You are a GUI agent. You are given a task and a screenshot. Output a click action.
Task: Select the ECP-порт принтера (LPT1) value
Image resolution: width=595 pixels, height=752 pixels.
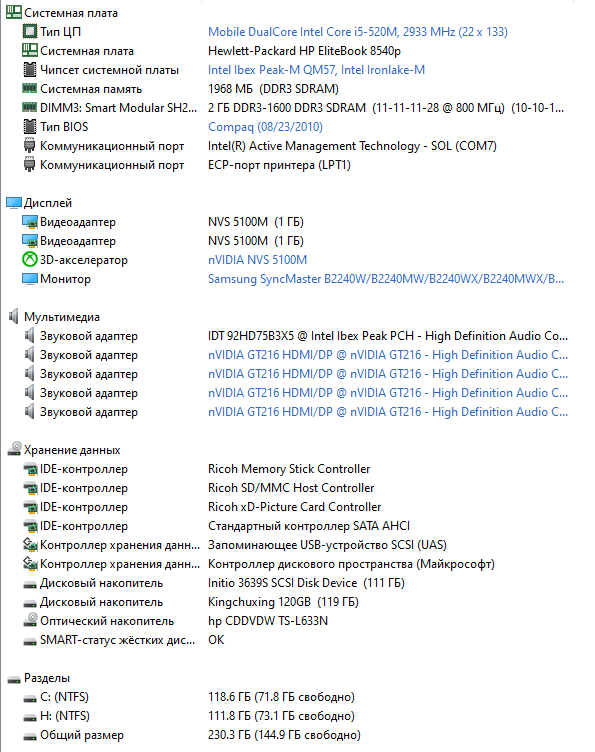(x=280, y=165)
